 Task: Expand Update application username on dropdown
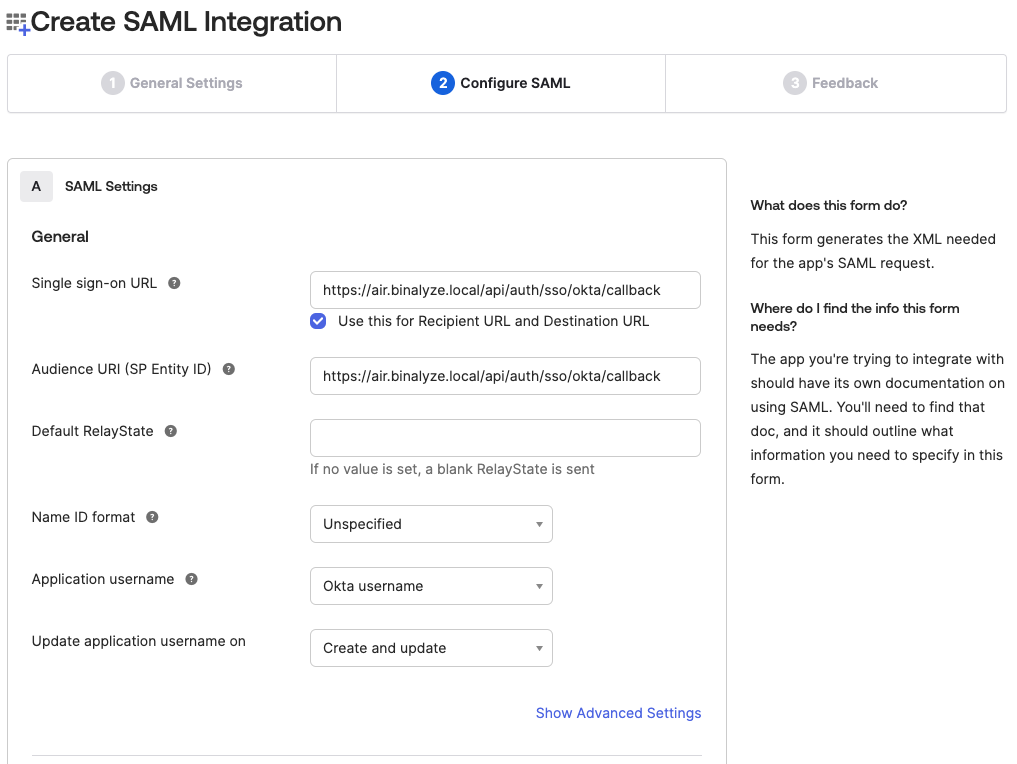point(431,648)
